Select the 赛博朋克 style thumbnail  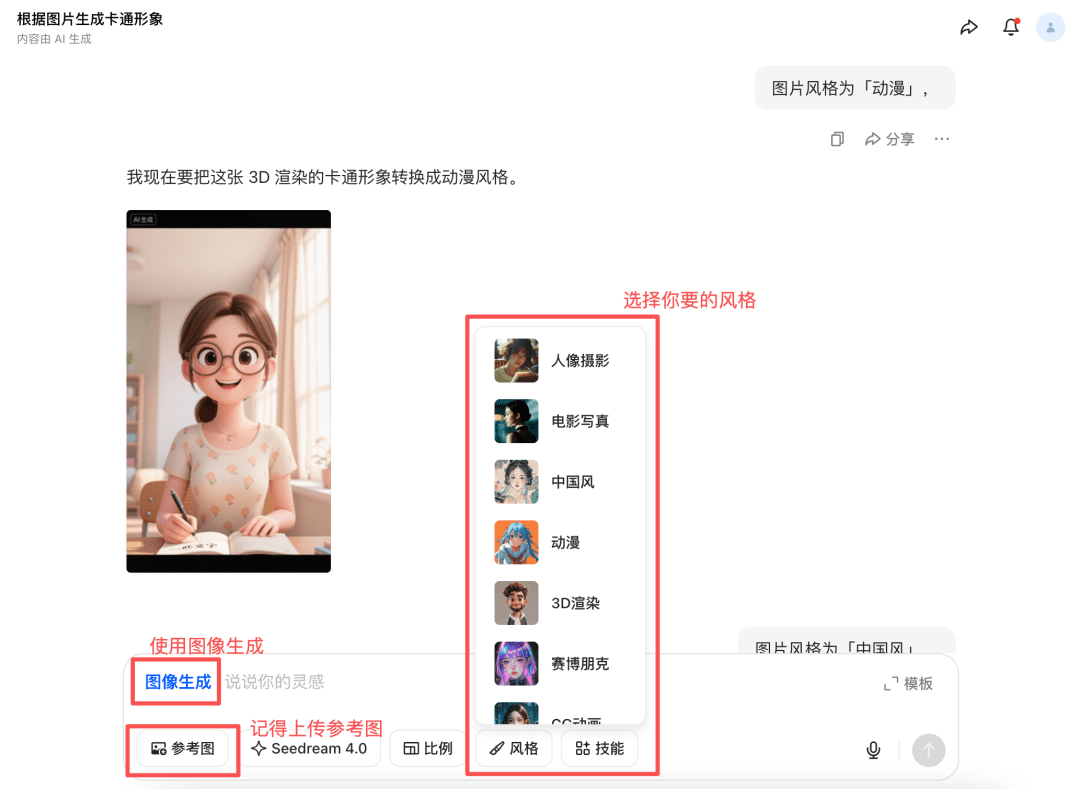516,663
